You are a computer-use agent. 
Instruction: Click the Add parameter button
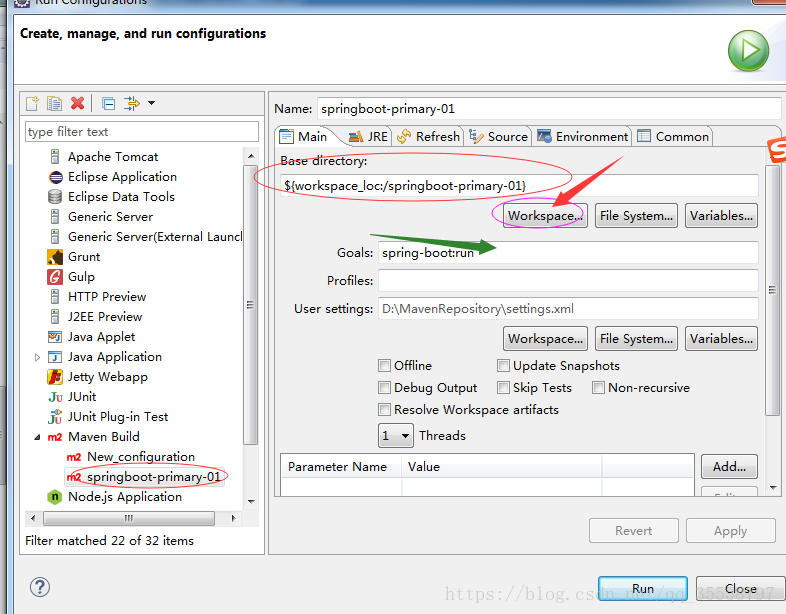[x=729, y=467]
